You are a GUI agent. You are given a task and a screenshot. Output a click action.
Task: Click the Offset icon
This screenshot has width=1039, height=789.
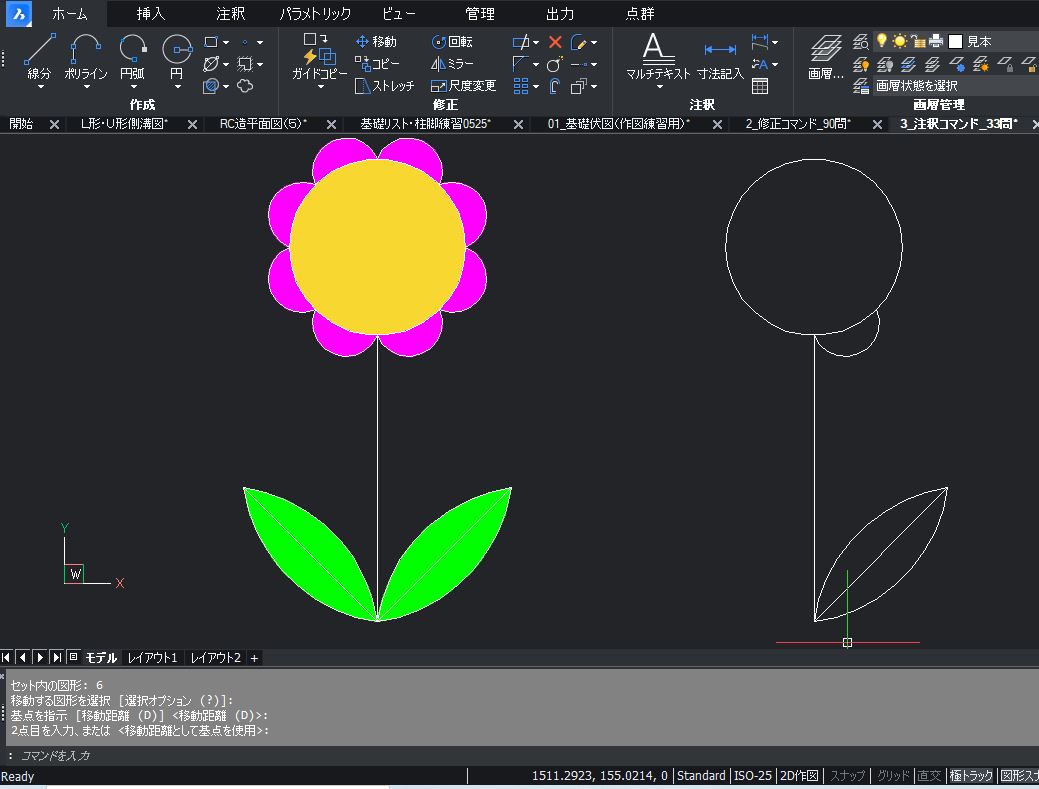pyautogui.click(x=555, y=86)
